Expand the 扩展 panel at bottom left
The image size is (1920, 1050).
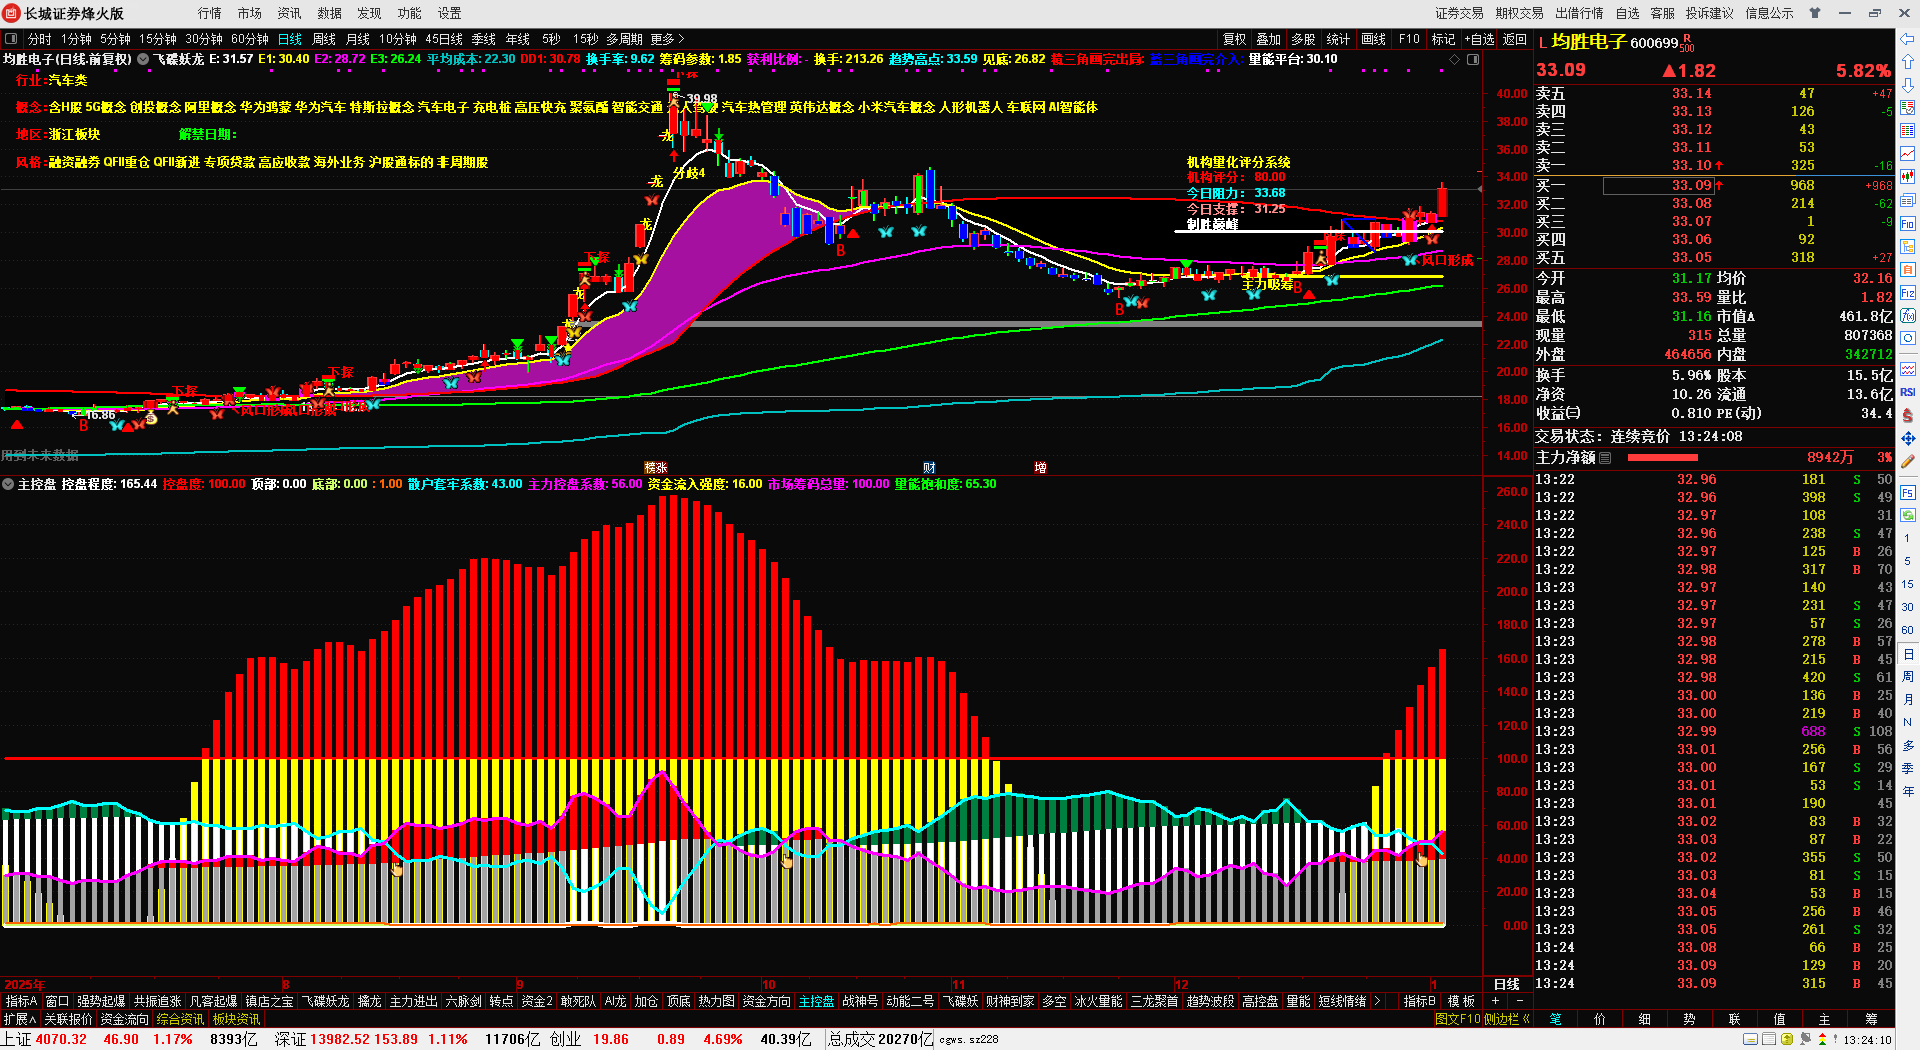(x=19, y=1019)
